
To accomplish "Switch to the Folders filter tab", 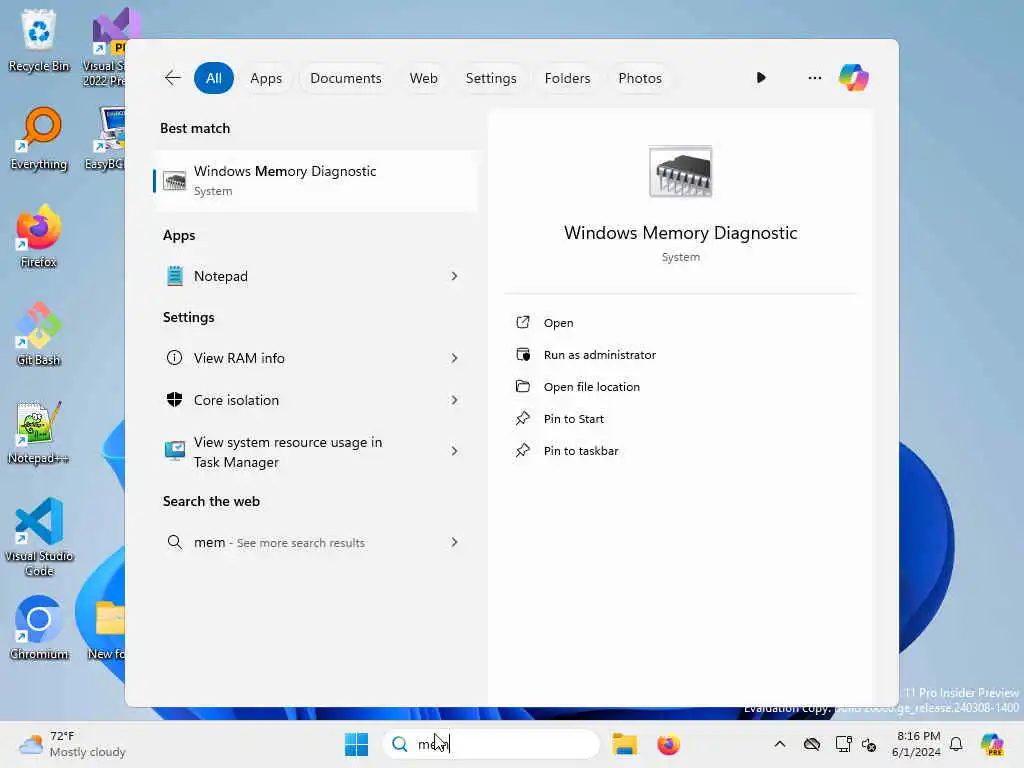I will pos(567,78).
